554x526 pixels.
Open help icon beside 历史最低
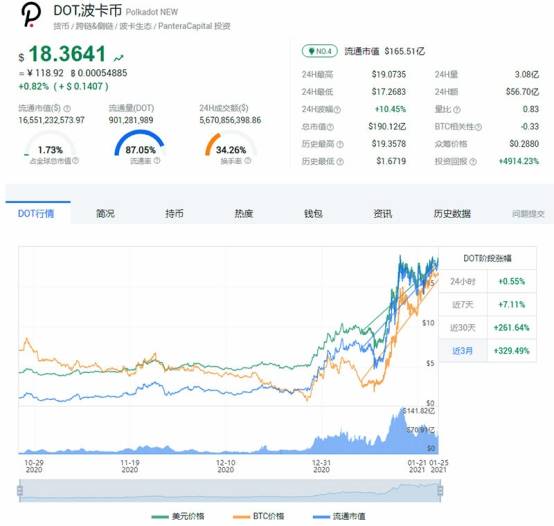340,161
